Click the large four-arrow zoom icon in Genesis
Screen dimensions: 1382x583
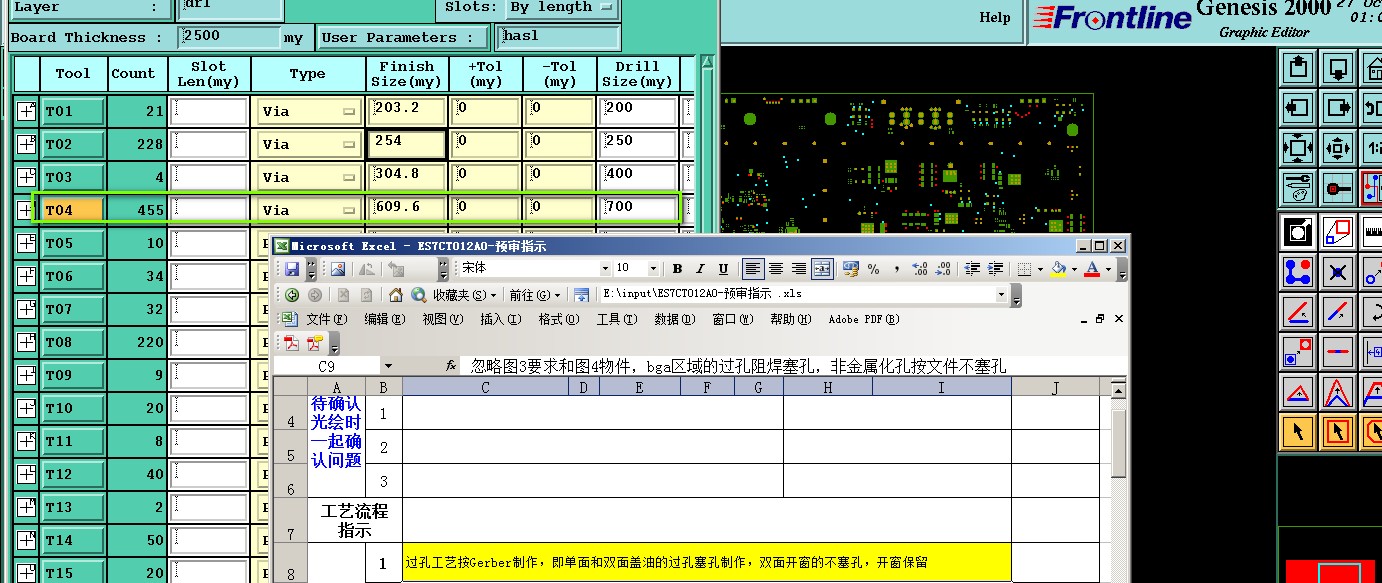pyautogui.click(x=1298, y=148)
